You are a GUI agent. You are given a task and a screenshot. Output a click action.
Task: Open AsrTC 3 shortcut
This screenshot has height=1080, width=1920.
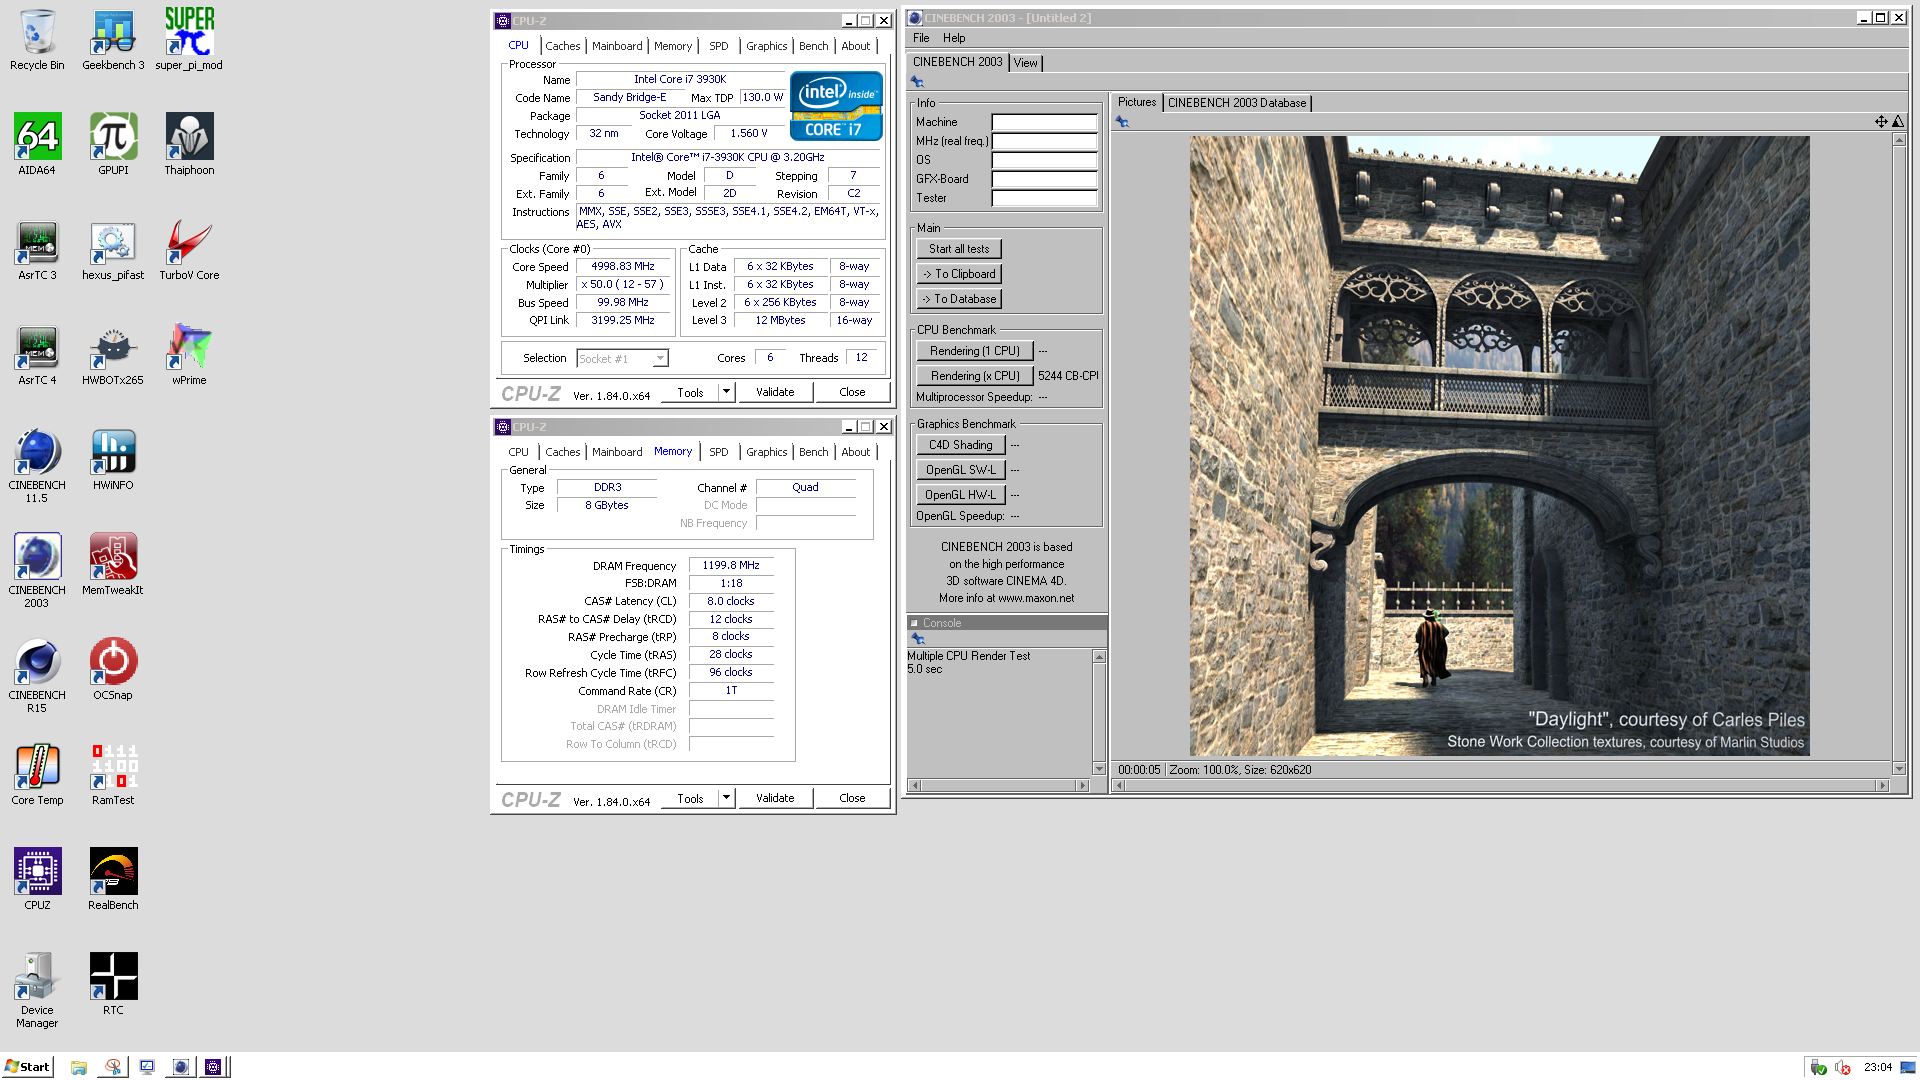click(x=37, y=250)
